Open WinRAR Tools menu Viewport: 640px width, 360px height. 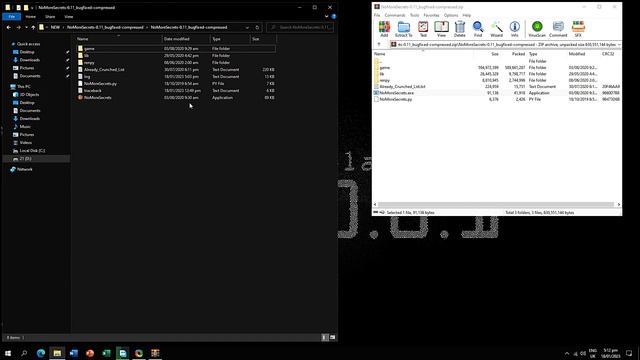(x=414, y=15)
